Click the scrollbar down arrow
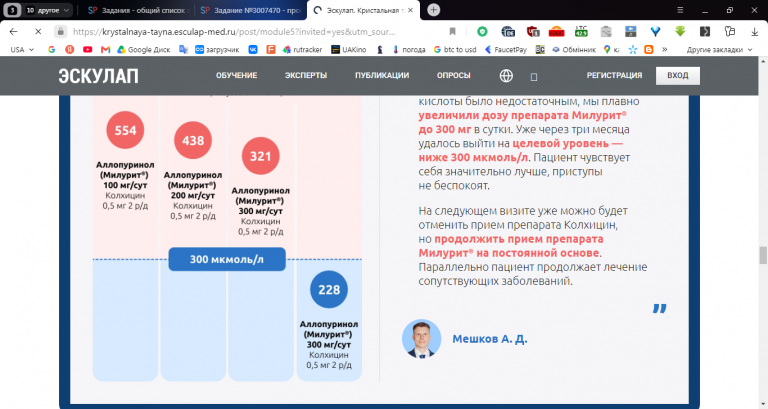The width and height of the screenshot is (768, 409). tap(763, 405)
